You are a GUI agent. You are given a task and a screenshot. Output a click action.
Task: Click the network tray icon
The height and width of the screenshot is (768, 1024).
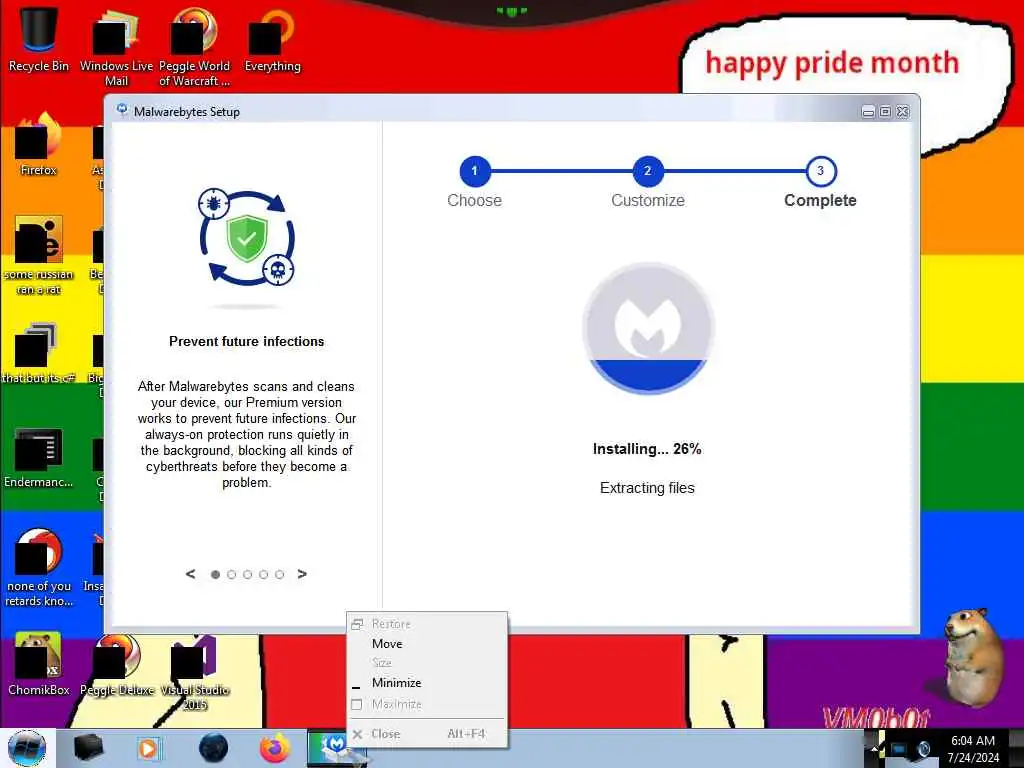point(899,748)
